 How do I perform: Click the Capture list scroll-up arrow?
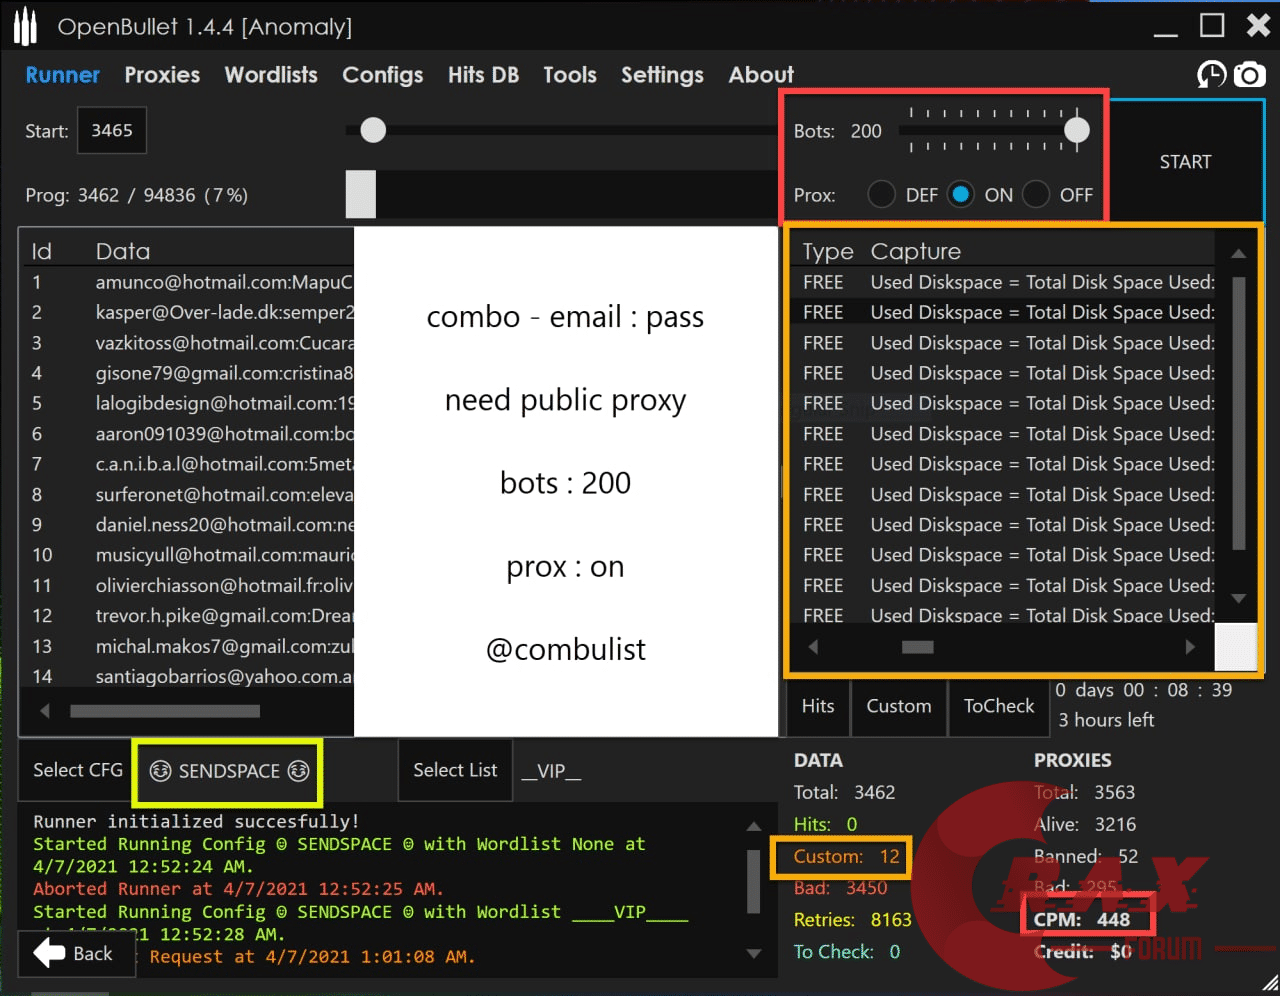[x=1238, y=254]
